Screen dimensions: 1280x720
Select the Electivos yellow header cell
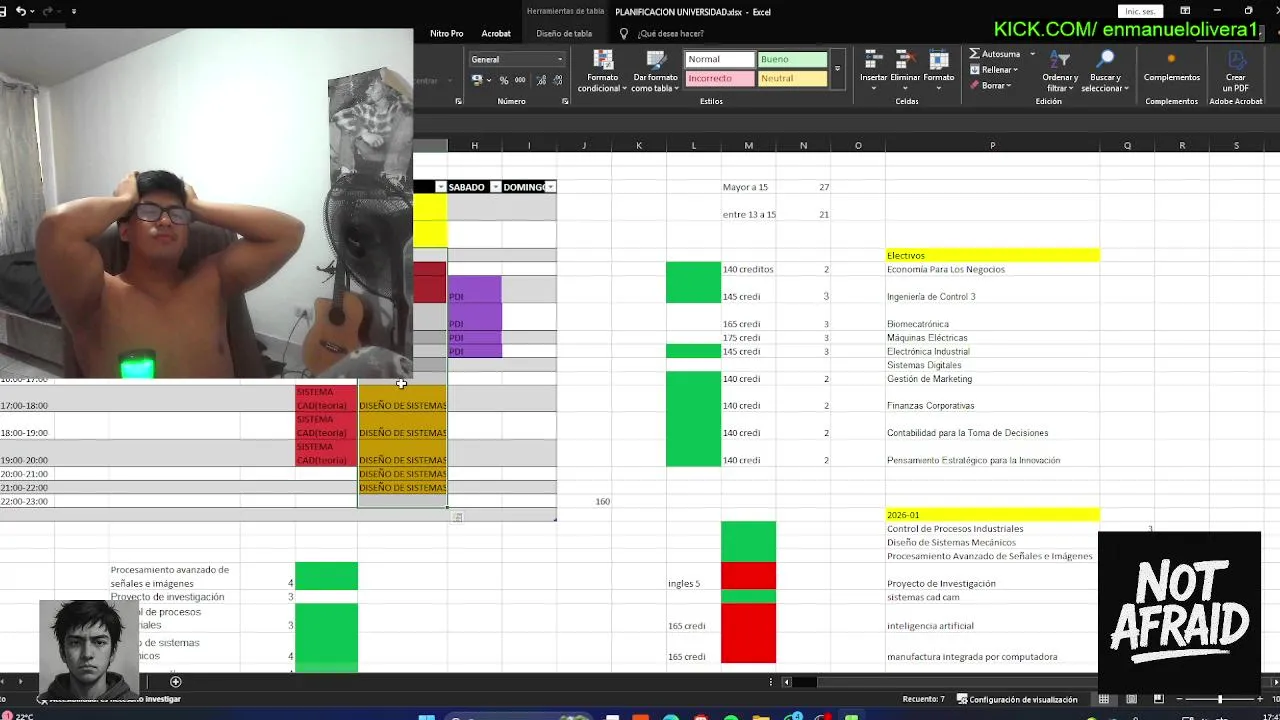pyautogui.click(x=992, y=255)
